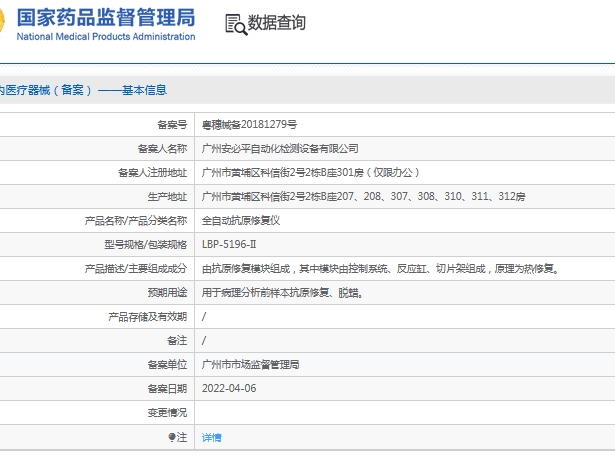Select model value LBP-5196-II
This screenshot has width=615, height=460.
(229, 245)
